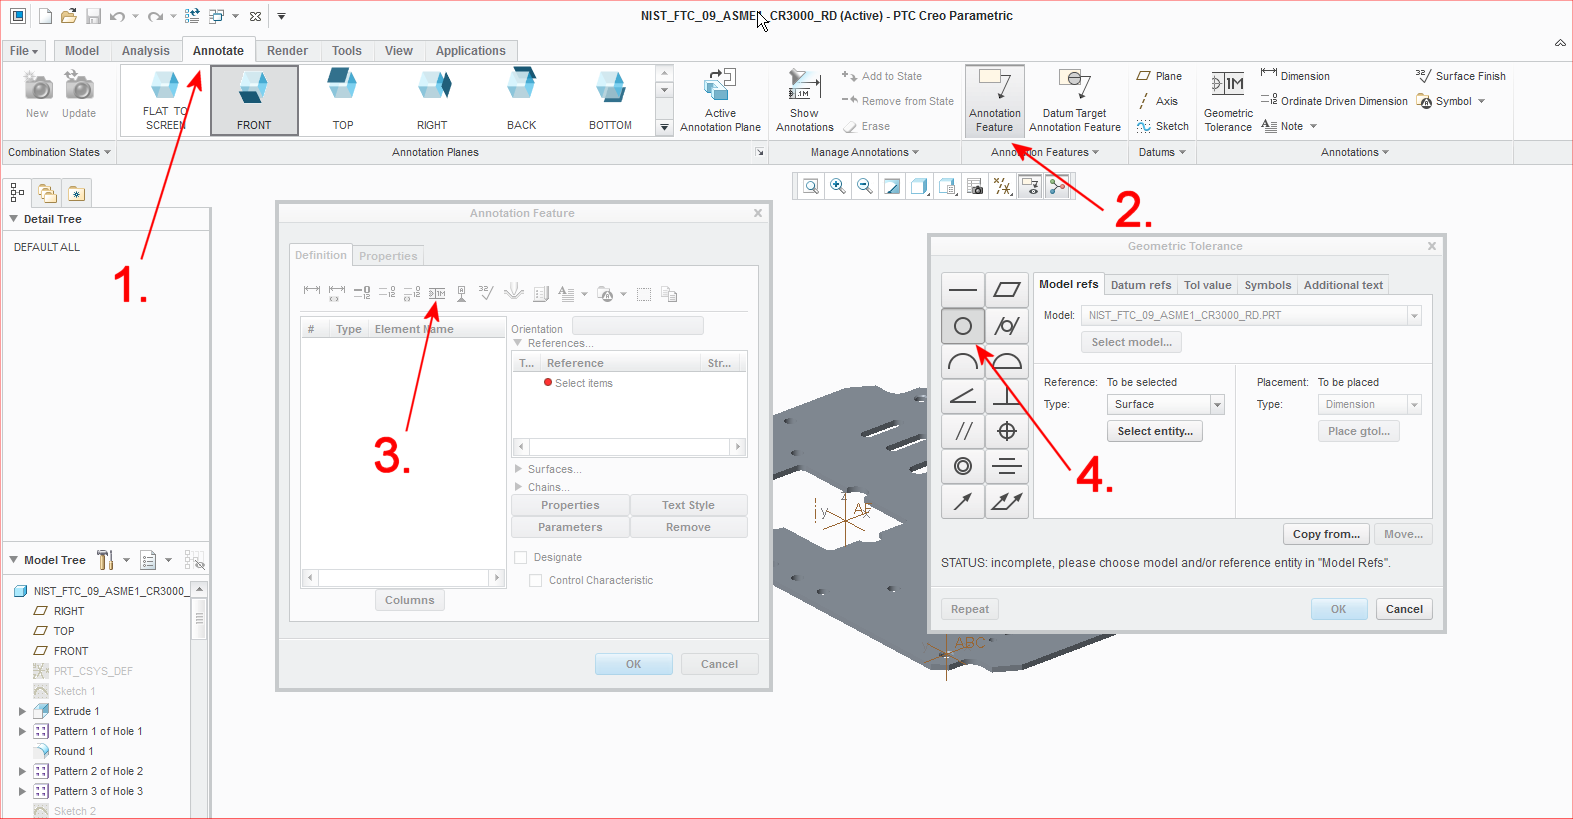Switch to the Render ribbon tab

point(287,51)
